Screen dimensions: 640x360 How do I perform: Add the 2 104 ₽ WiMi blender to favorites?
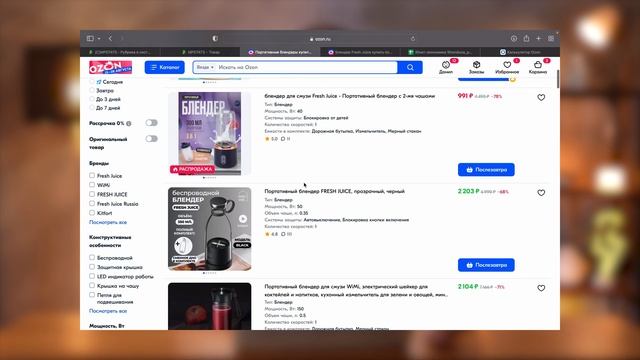click(541, 288)
